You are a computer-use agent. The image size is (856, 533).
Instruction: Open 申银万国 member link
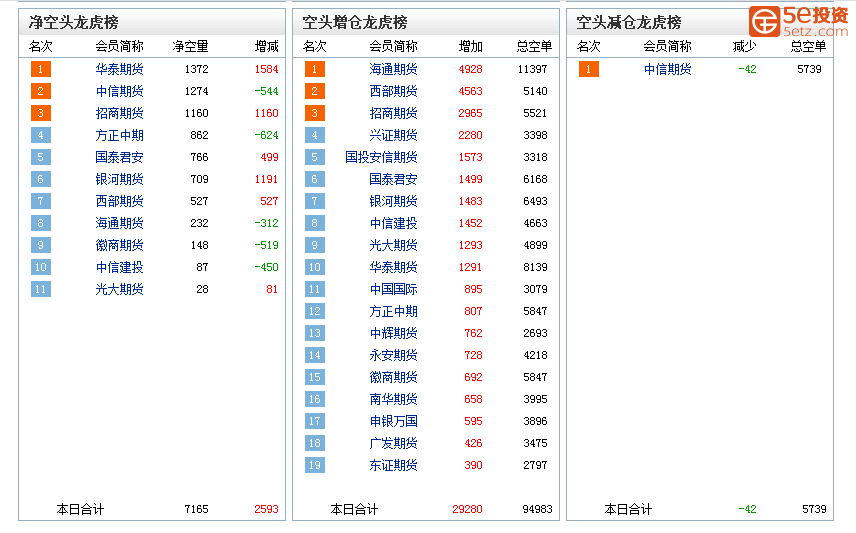393,421
